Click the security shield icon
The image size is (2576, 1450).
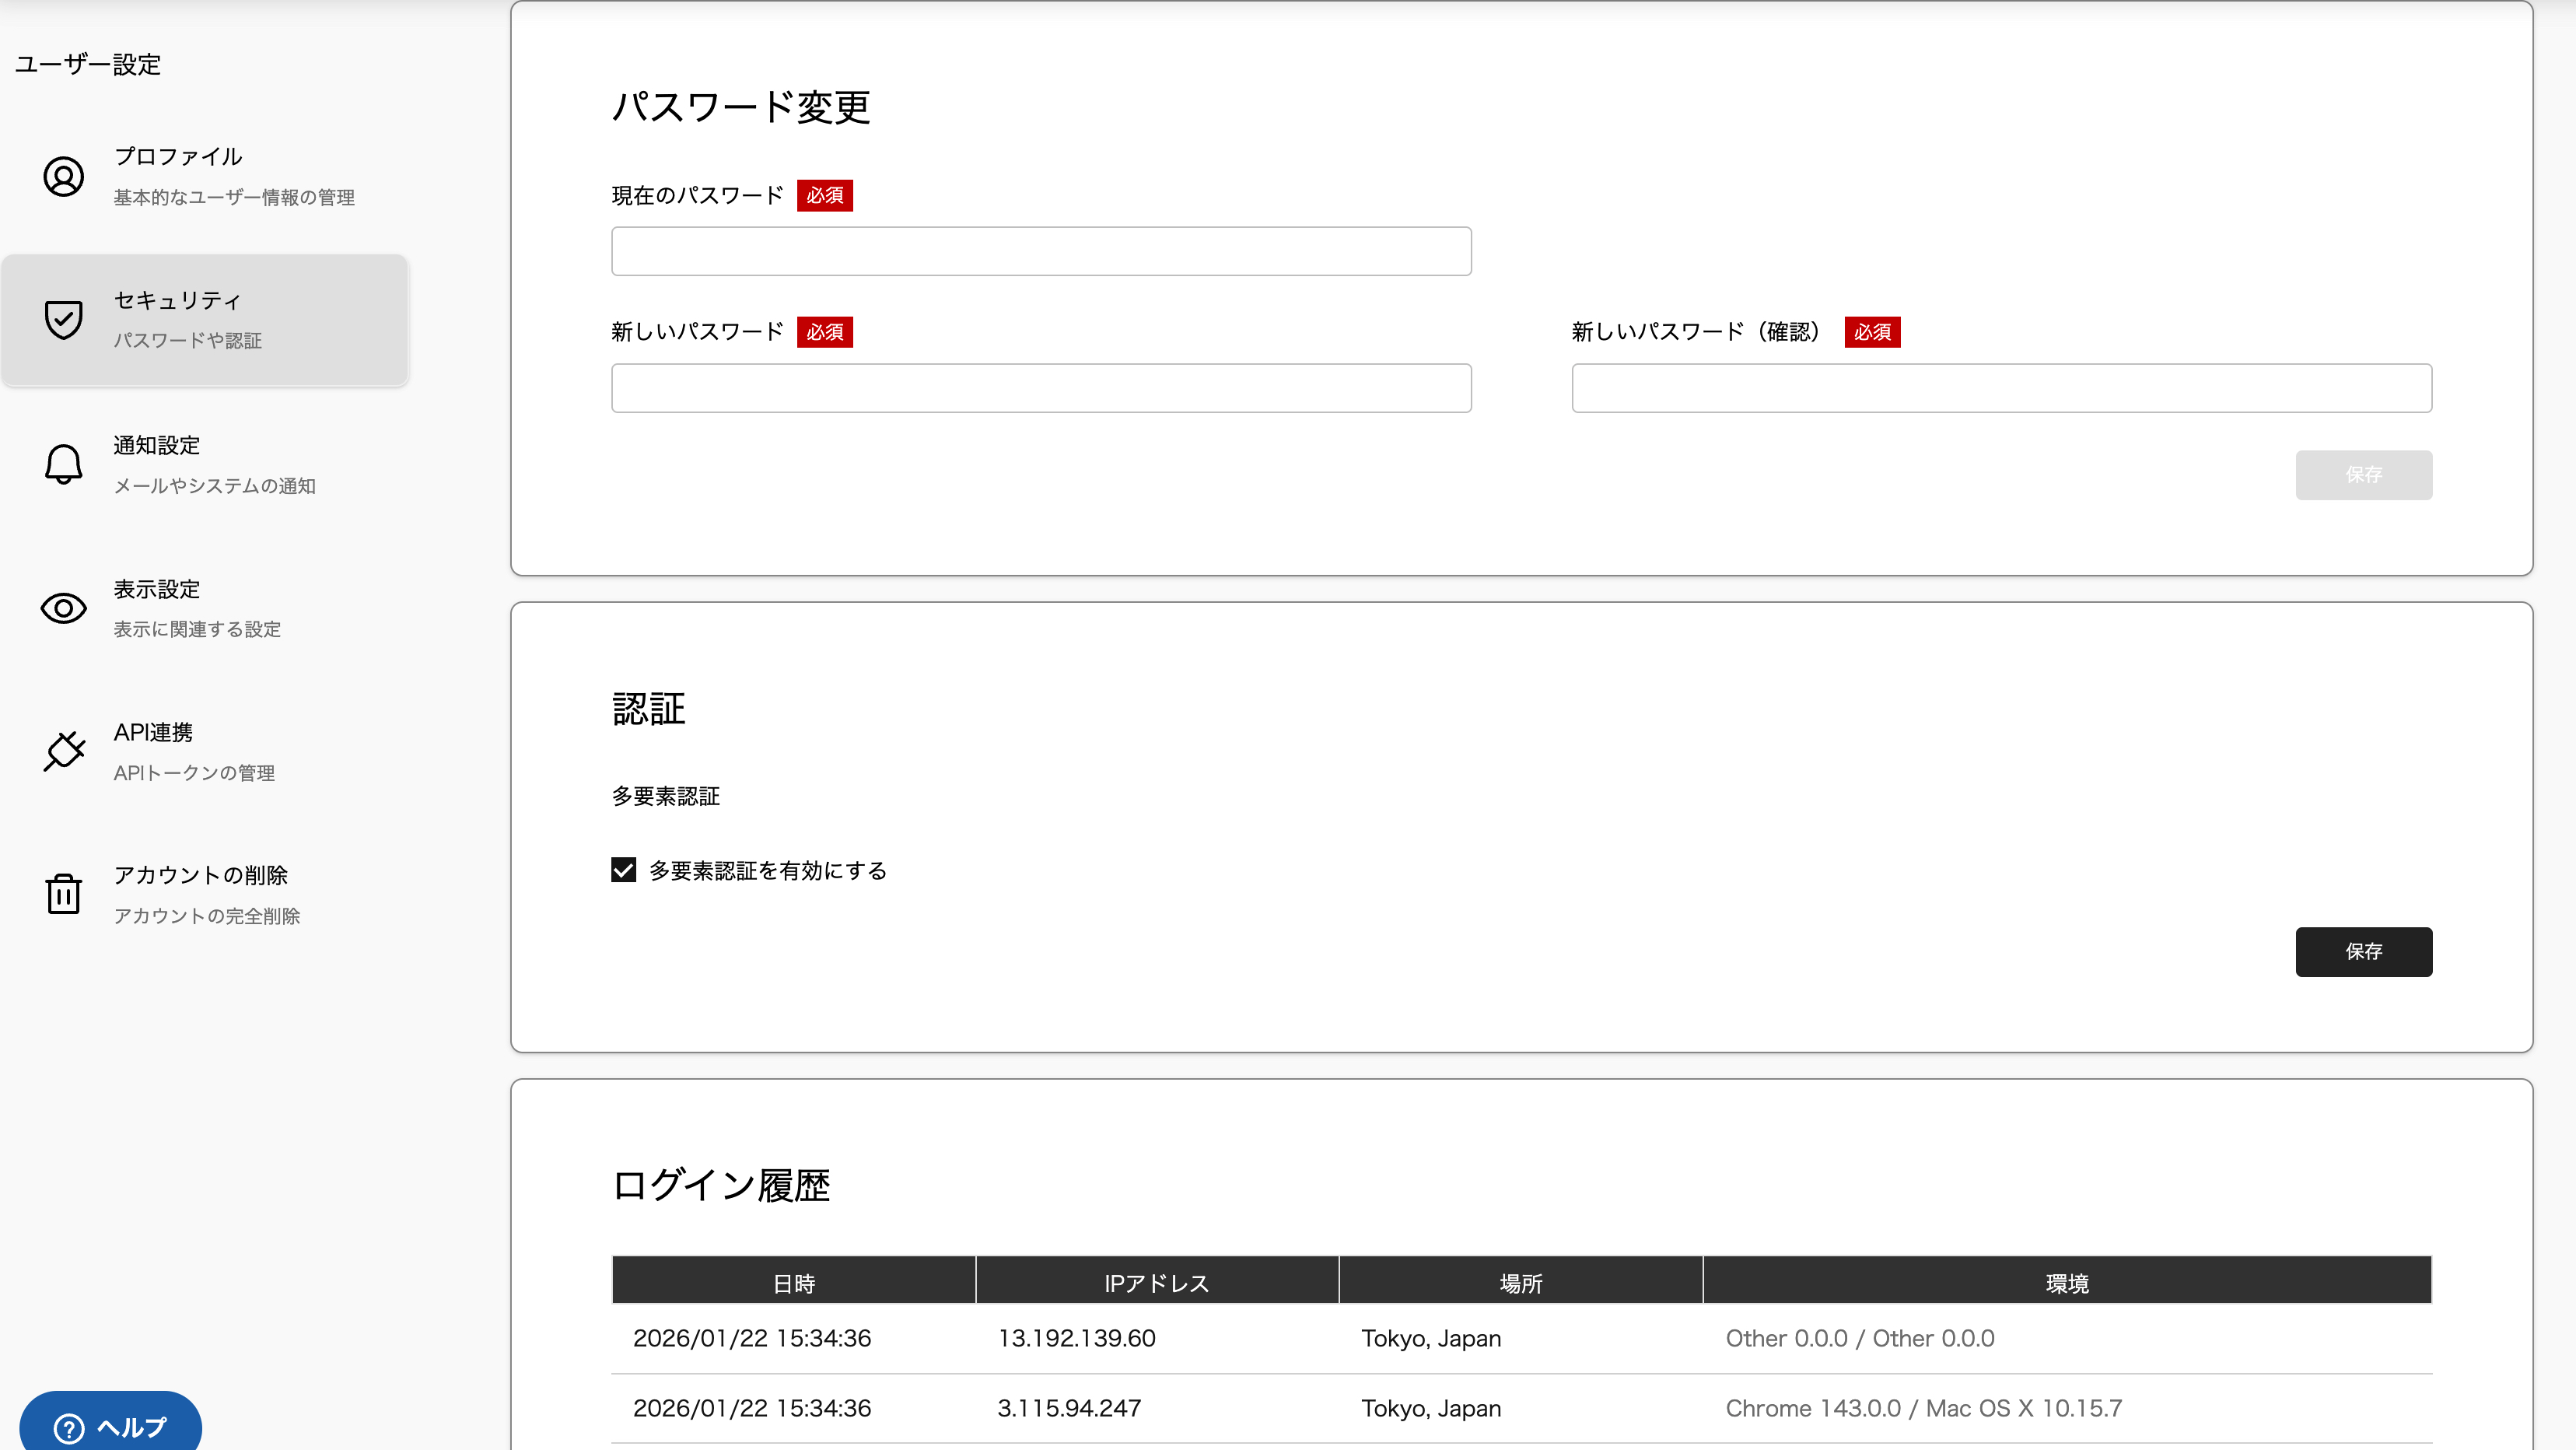pyautogui.click(x=63, y=320)
